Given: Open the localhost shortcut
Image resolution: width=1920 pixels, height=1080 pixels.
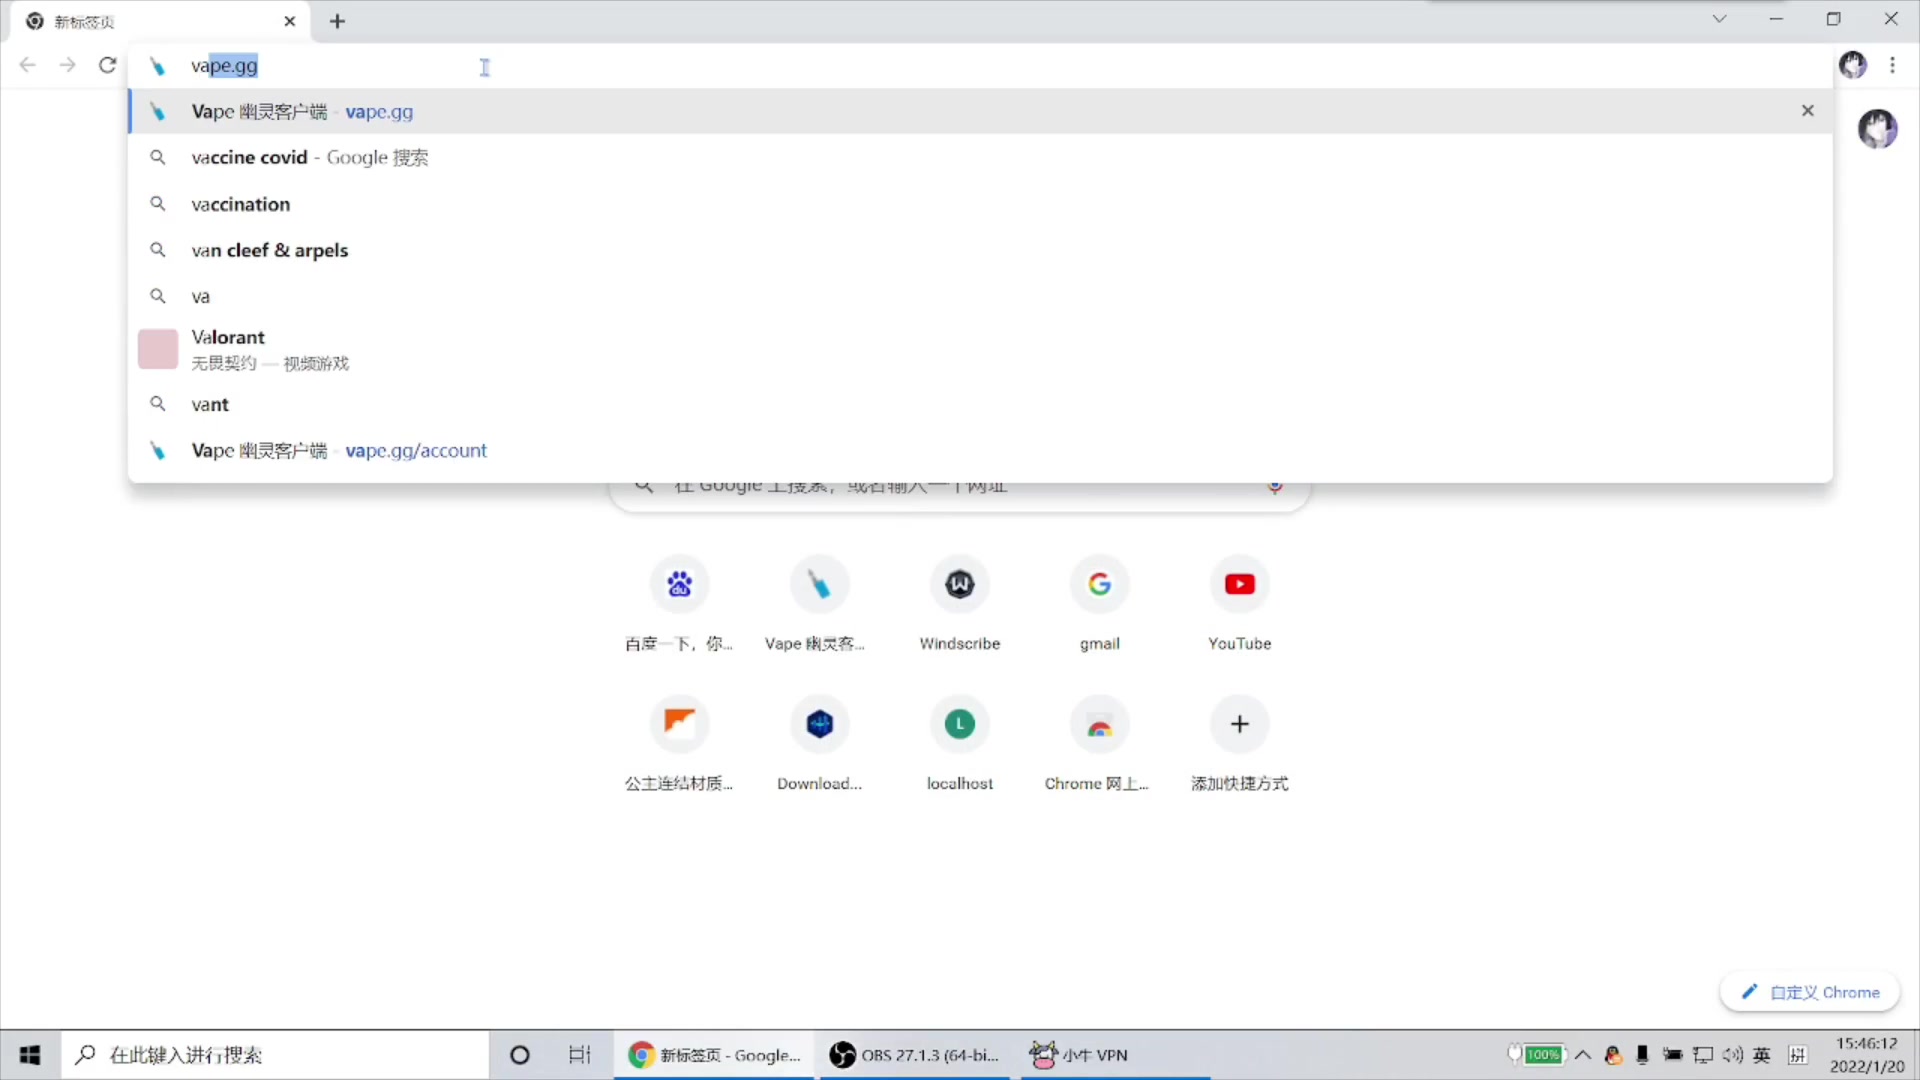Looking at the screenshot, I should point(960,745).
